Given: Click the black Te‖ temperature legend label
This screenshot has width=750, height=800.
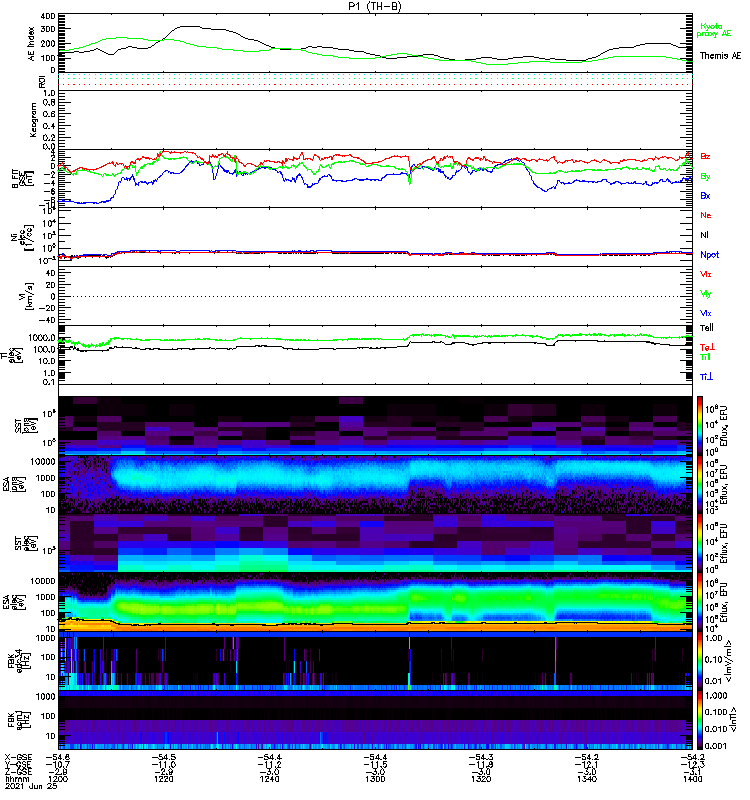Looking at the screenshot, I should pos(707,328).
